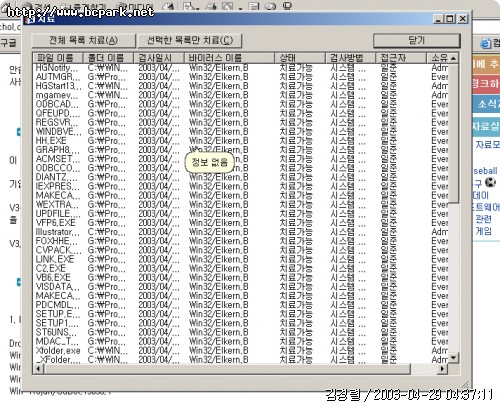Viewport: 500px width, 407px height.
Task: Click the 접근자 column header
Action: pyautogui.click(x=401, y=58)
